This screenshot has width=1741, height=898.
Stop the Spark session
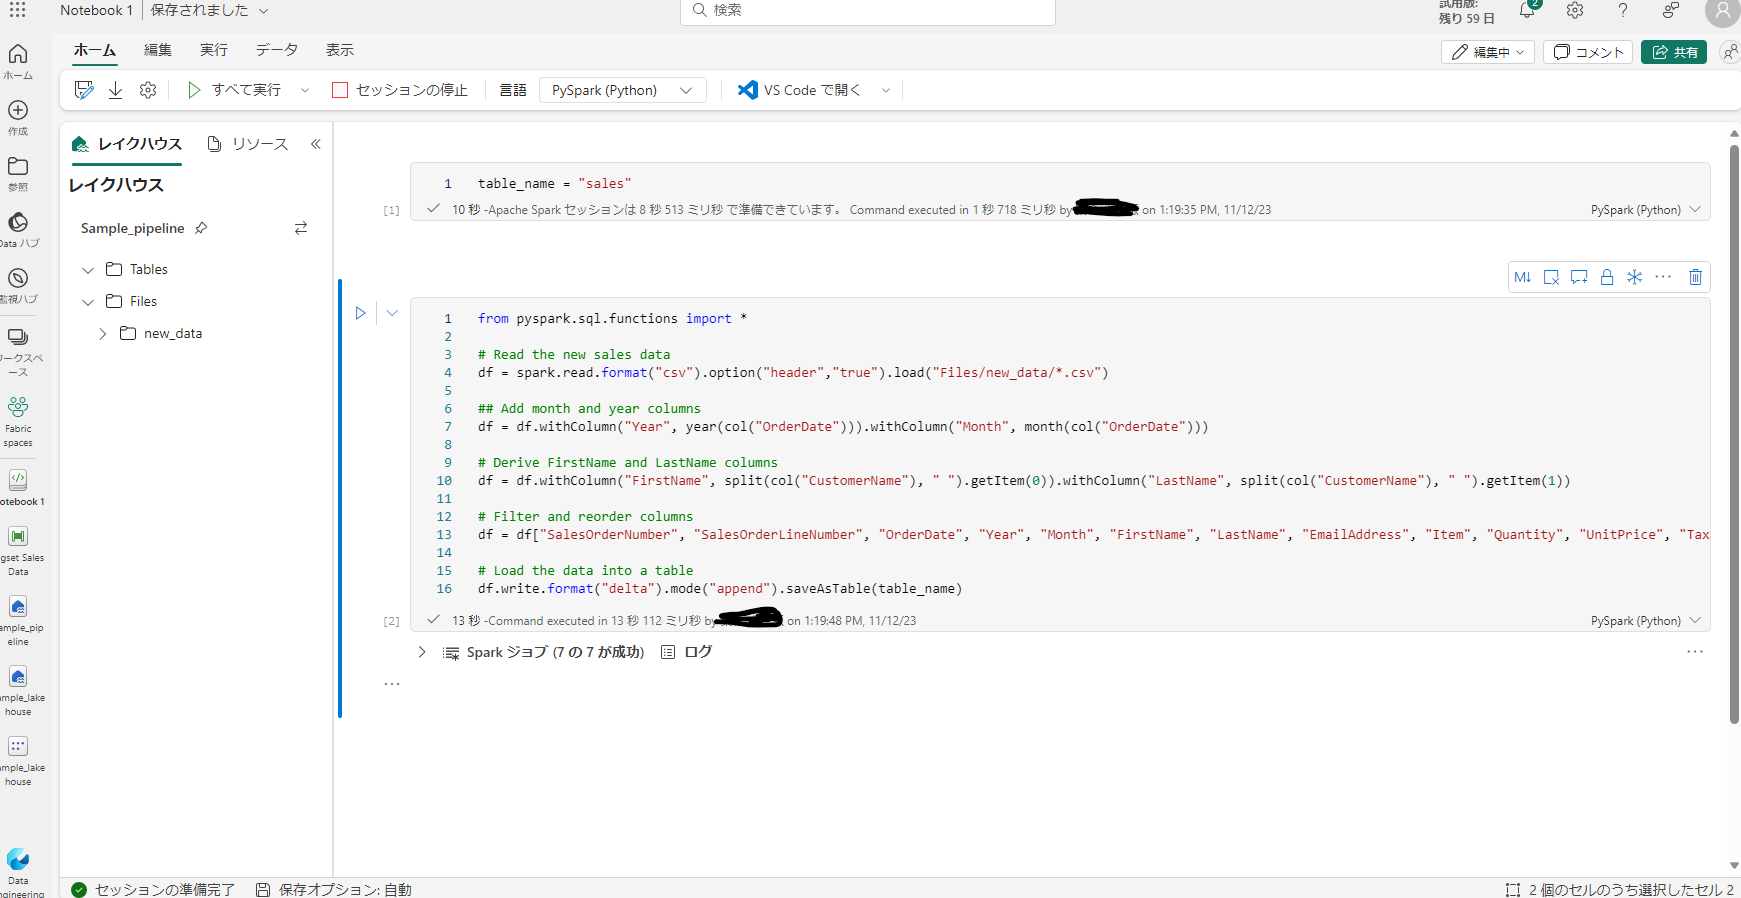(x=400, y=90)
